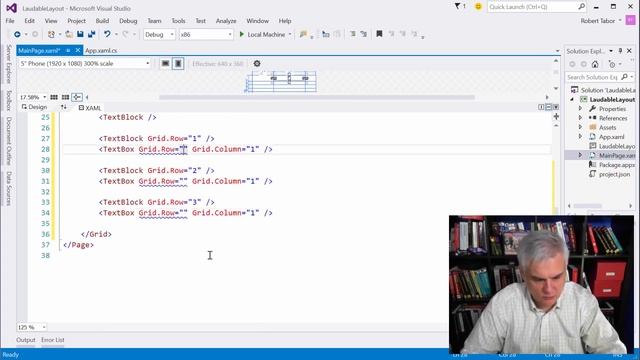Open the Edit menu
Viewport: 640px width, 360px height.
[x=29, y=21]
